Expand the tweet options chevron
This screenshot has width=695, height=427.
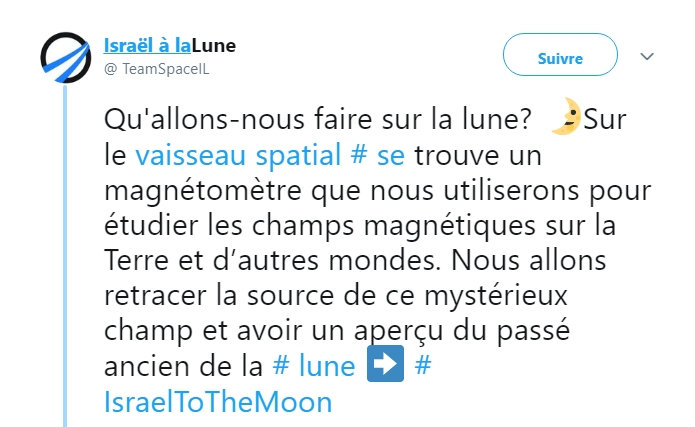click(646, 56)
